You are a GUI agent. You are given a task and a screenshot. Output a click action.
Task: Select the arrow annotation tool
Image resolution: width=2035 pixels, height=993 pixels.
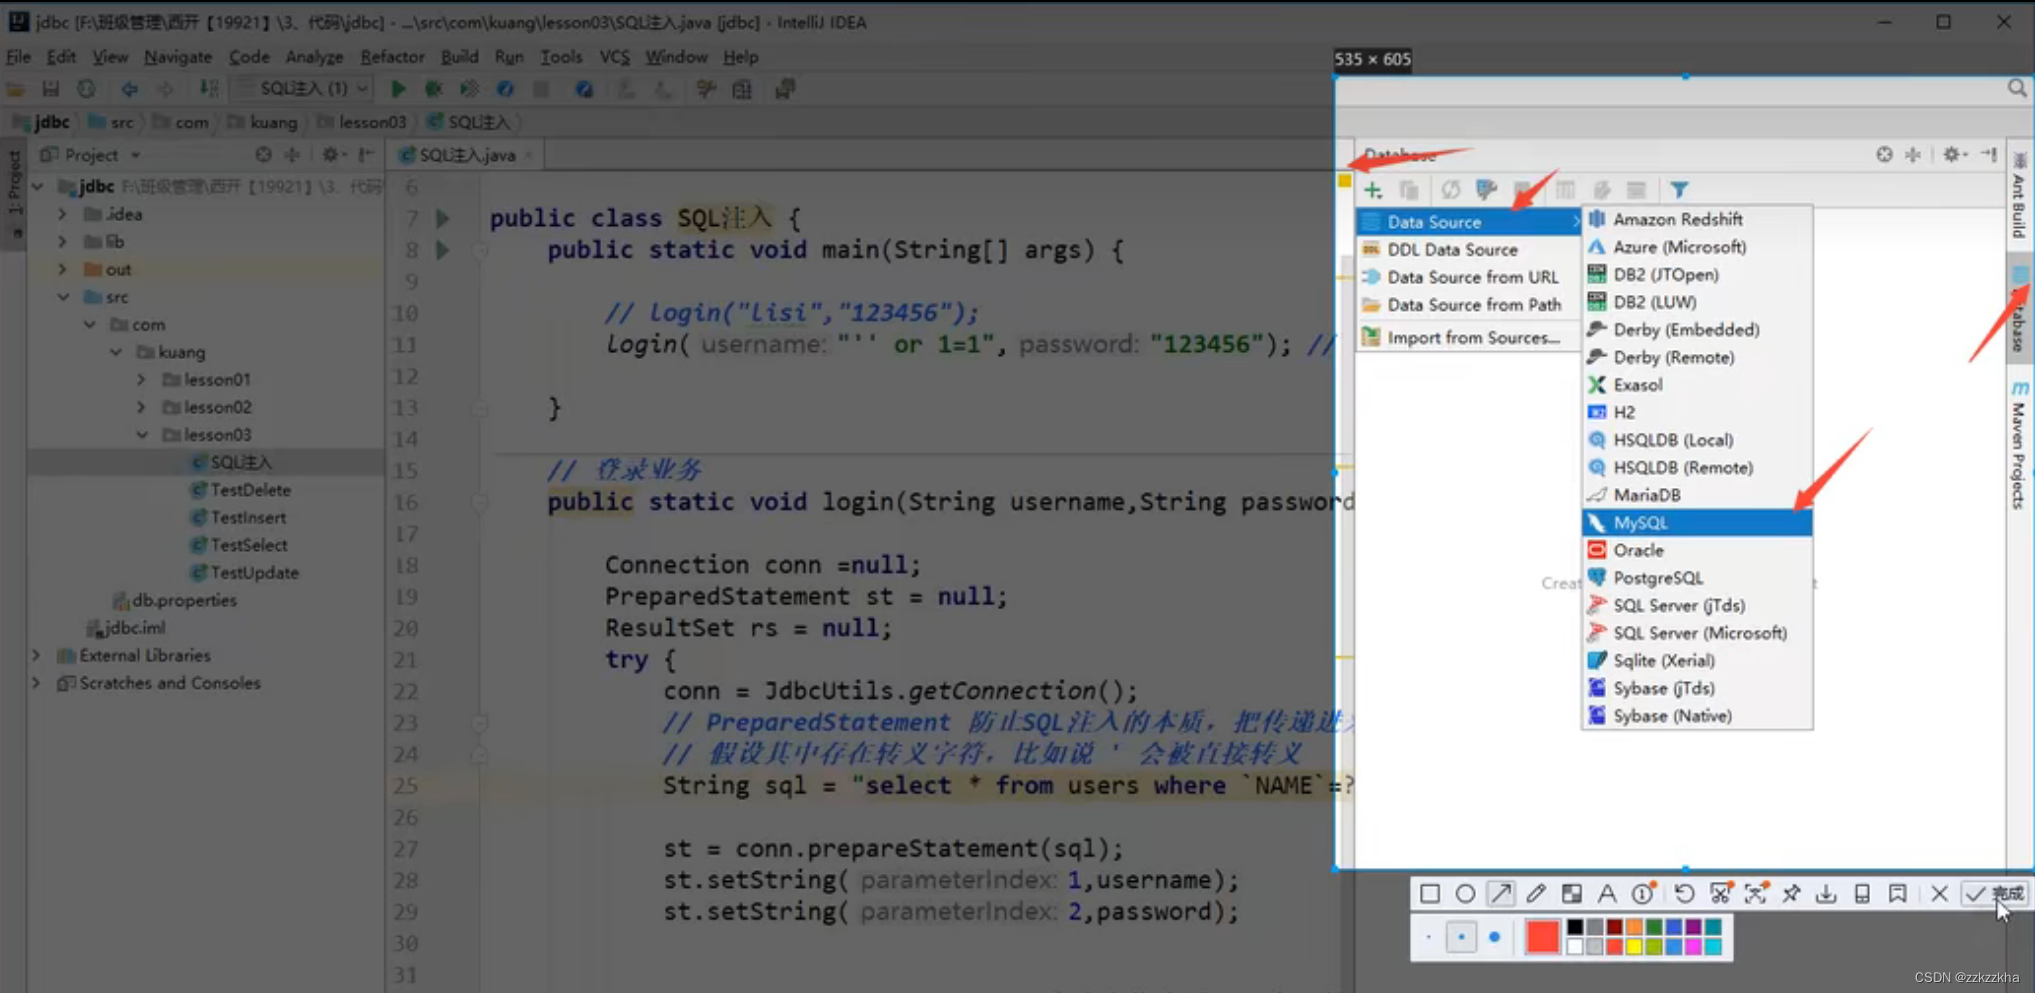click(x=1501, y=894)
